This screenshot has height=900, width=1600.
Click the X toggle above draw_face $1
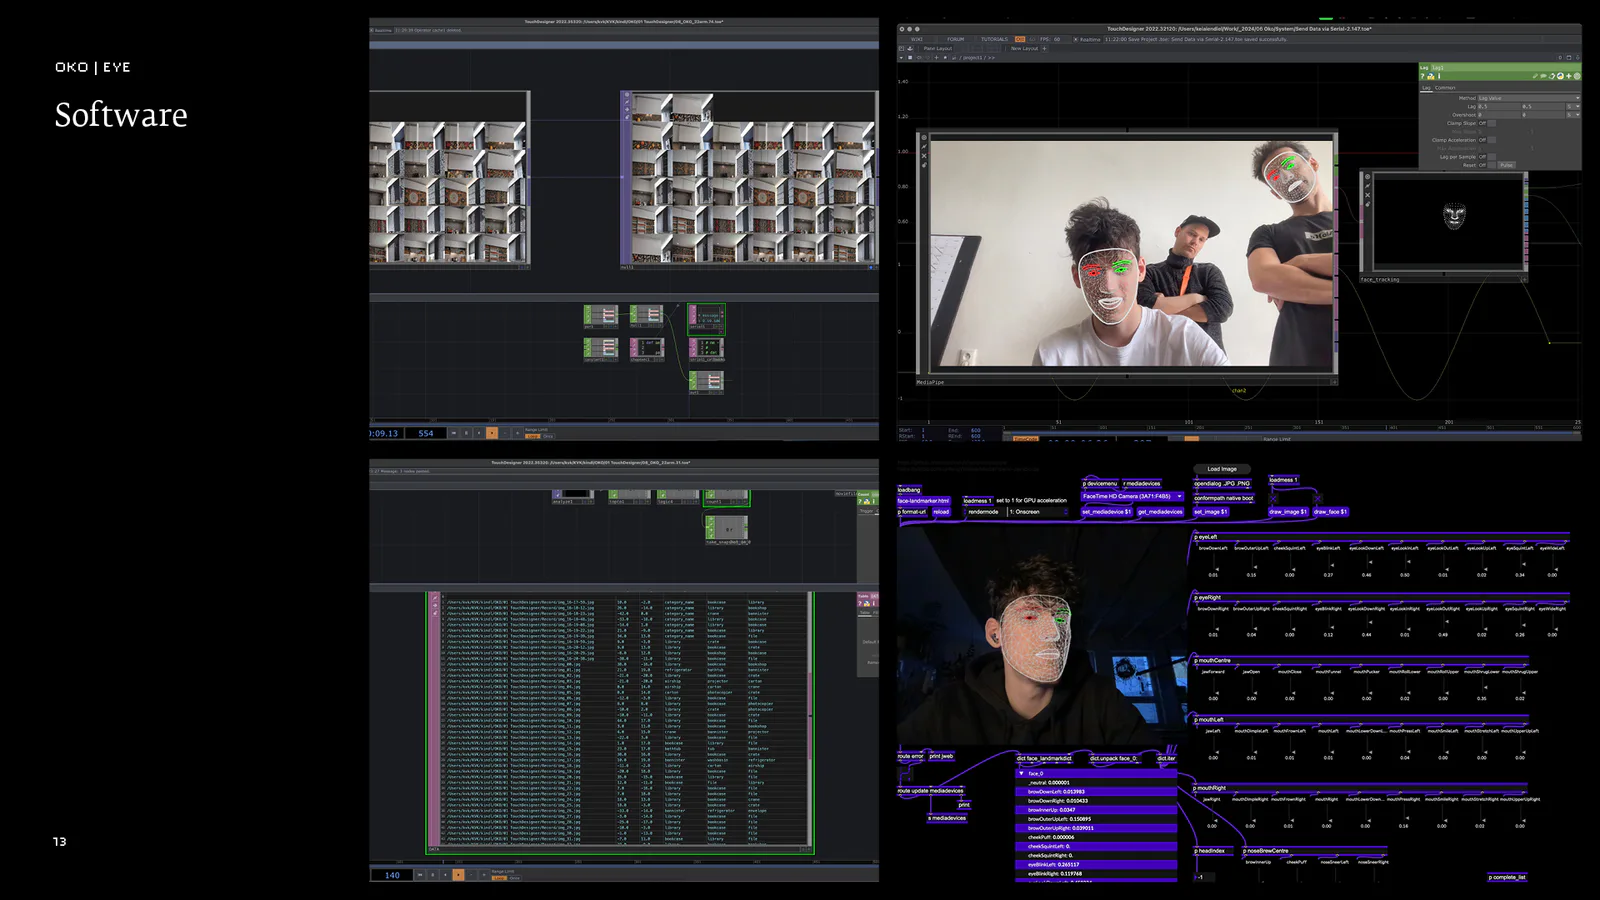pos(1318,498)
